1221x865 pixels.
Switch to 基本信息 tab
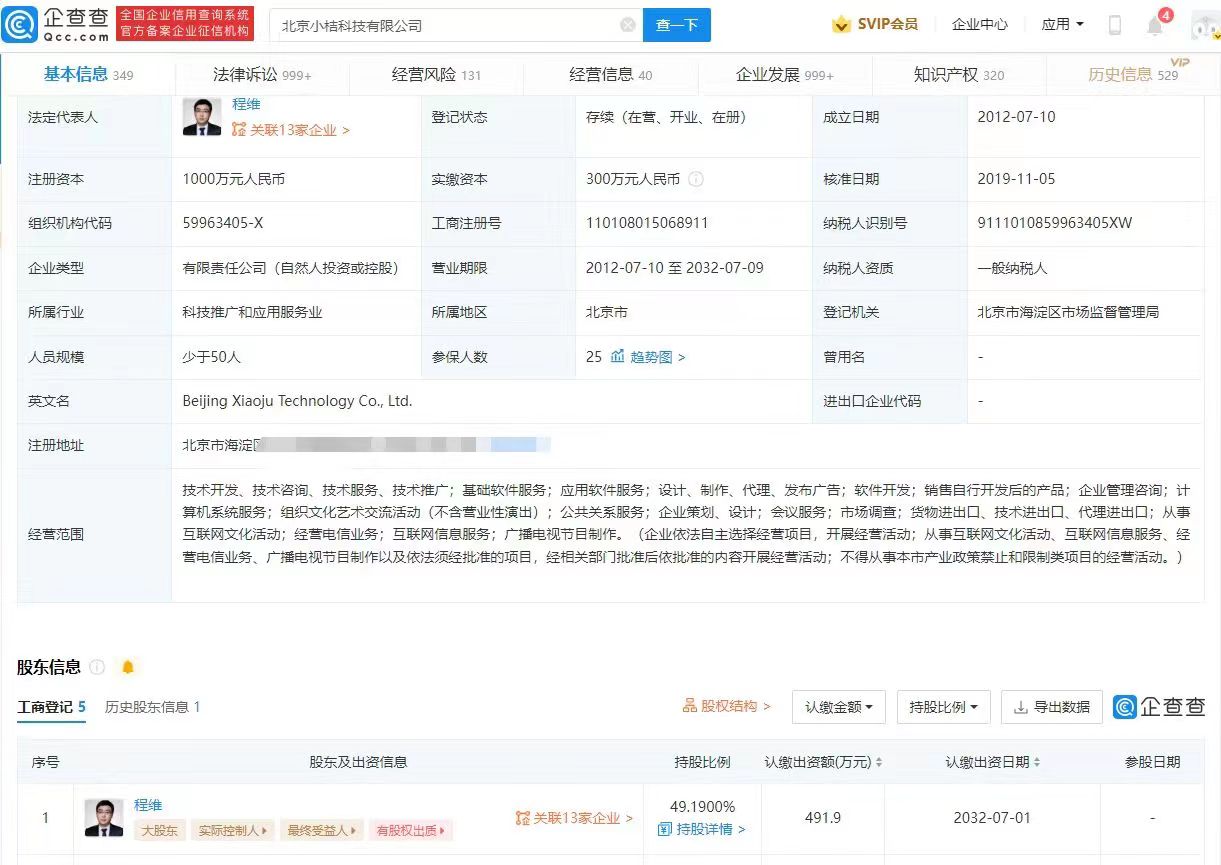[88, 75]
